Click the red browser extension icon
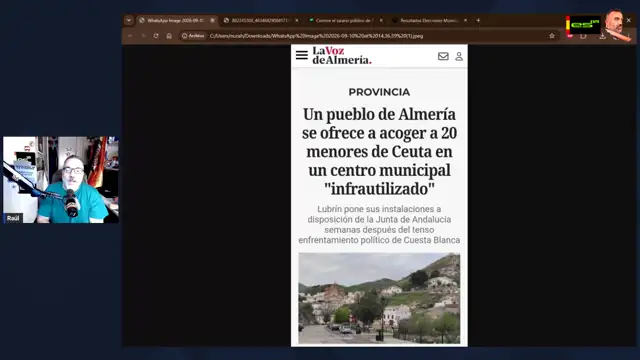 [570, 36]
